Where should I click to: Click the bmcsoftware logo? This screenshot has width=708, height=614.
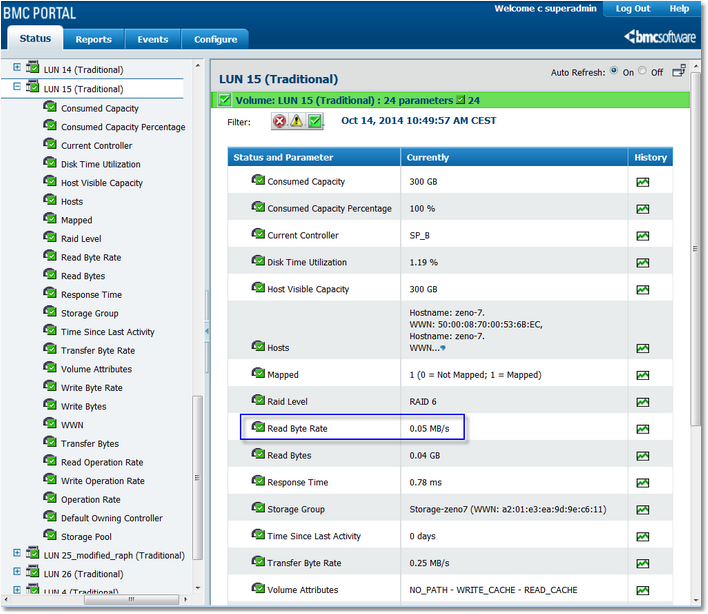(660, 37)
